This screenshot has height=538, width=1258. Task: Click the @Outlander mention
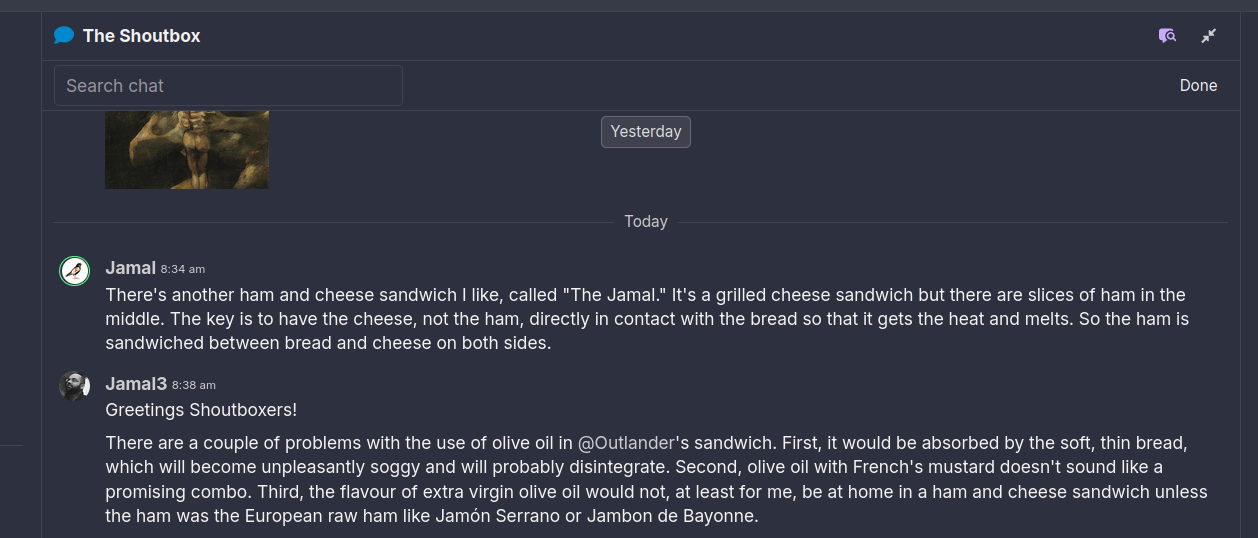(626, 443)
